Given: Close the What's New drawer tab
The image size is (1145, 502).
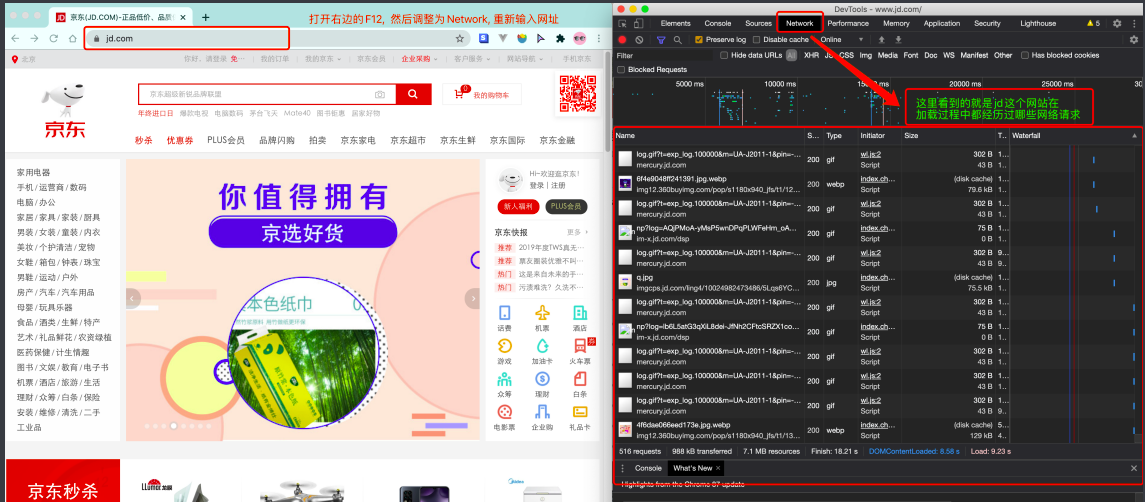Looking at the screenshot, I should tap(718, 468).
